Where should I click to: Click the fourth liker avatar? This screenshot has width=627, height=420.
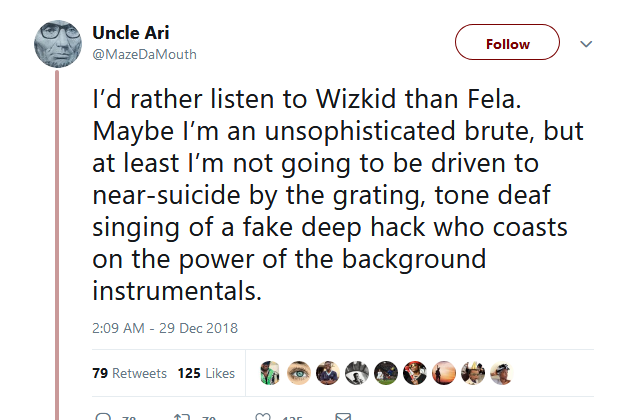(356, 373)
